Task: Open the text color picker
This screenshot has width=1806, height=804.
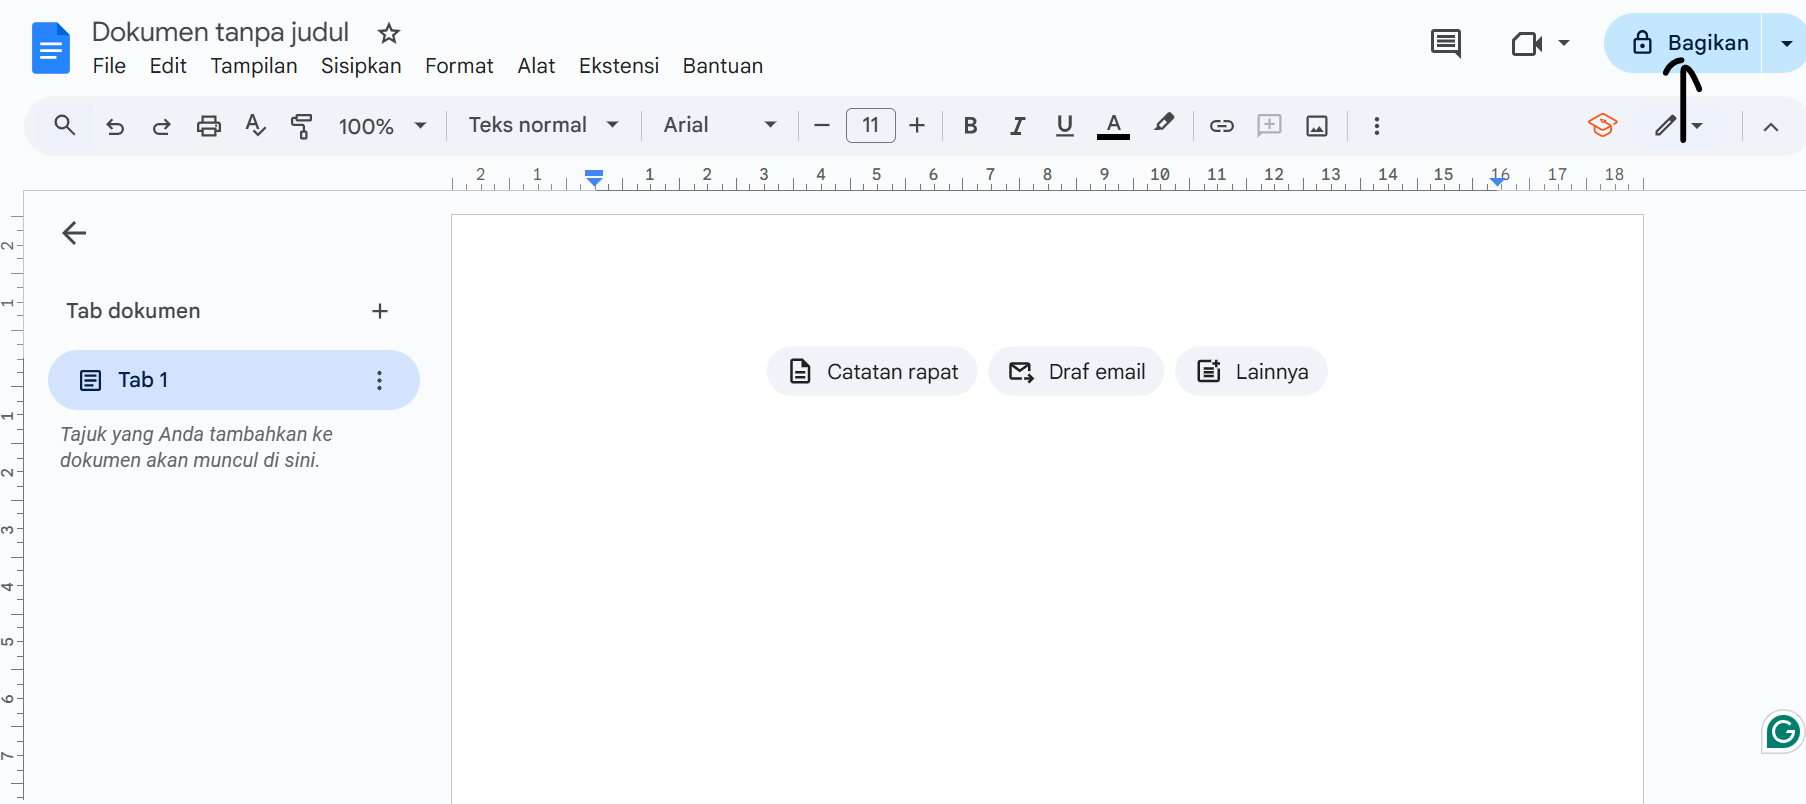Action: 1113,126
